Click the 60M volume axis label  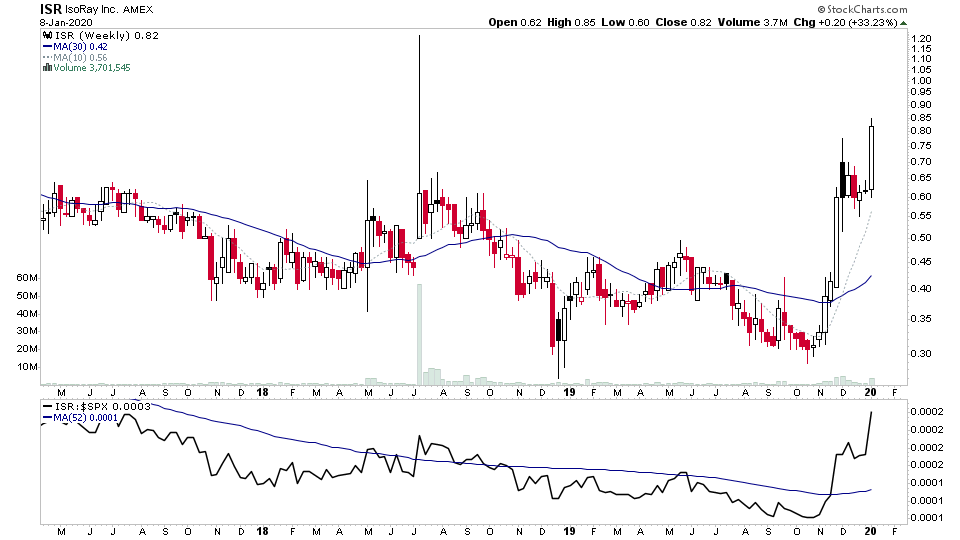[27, 278]
